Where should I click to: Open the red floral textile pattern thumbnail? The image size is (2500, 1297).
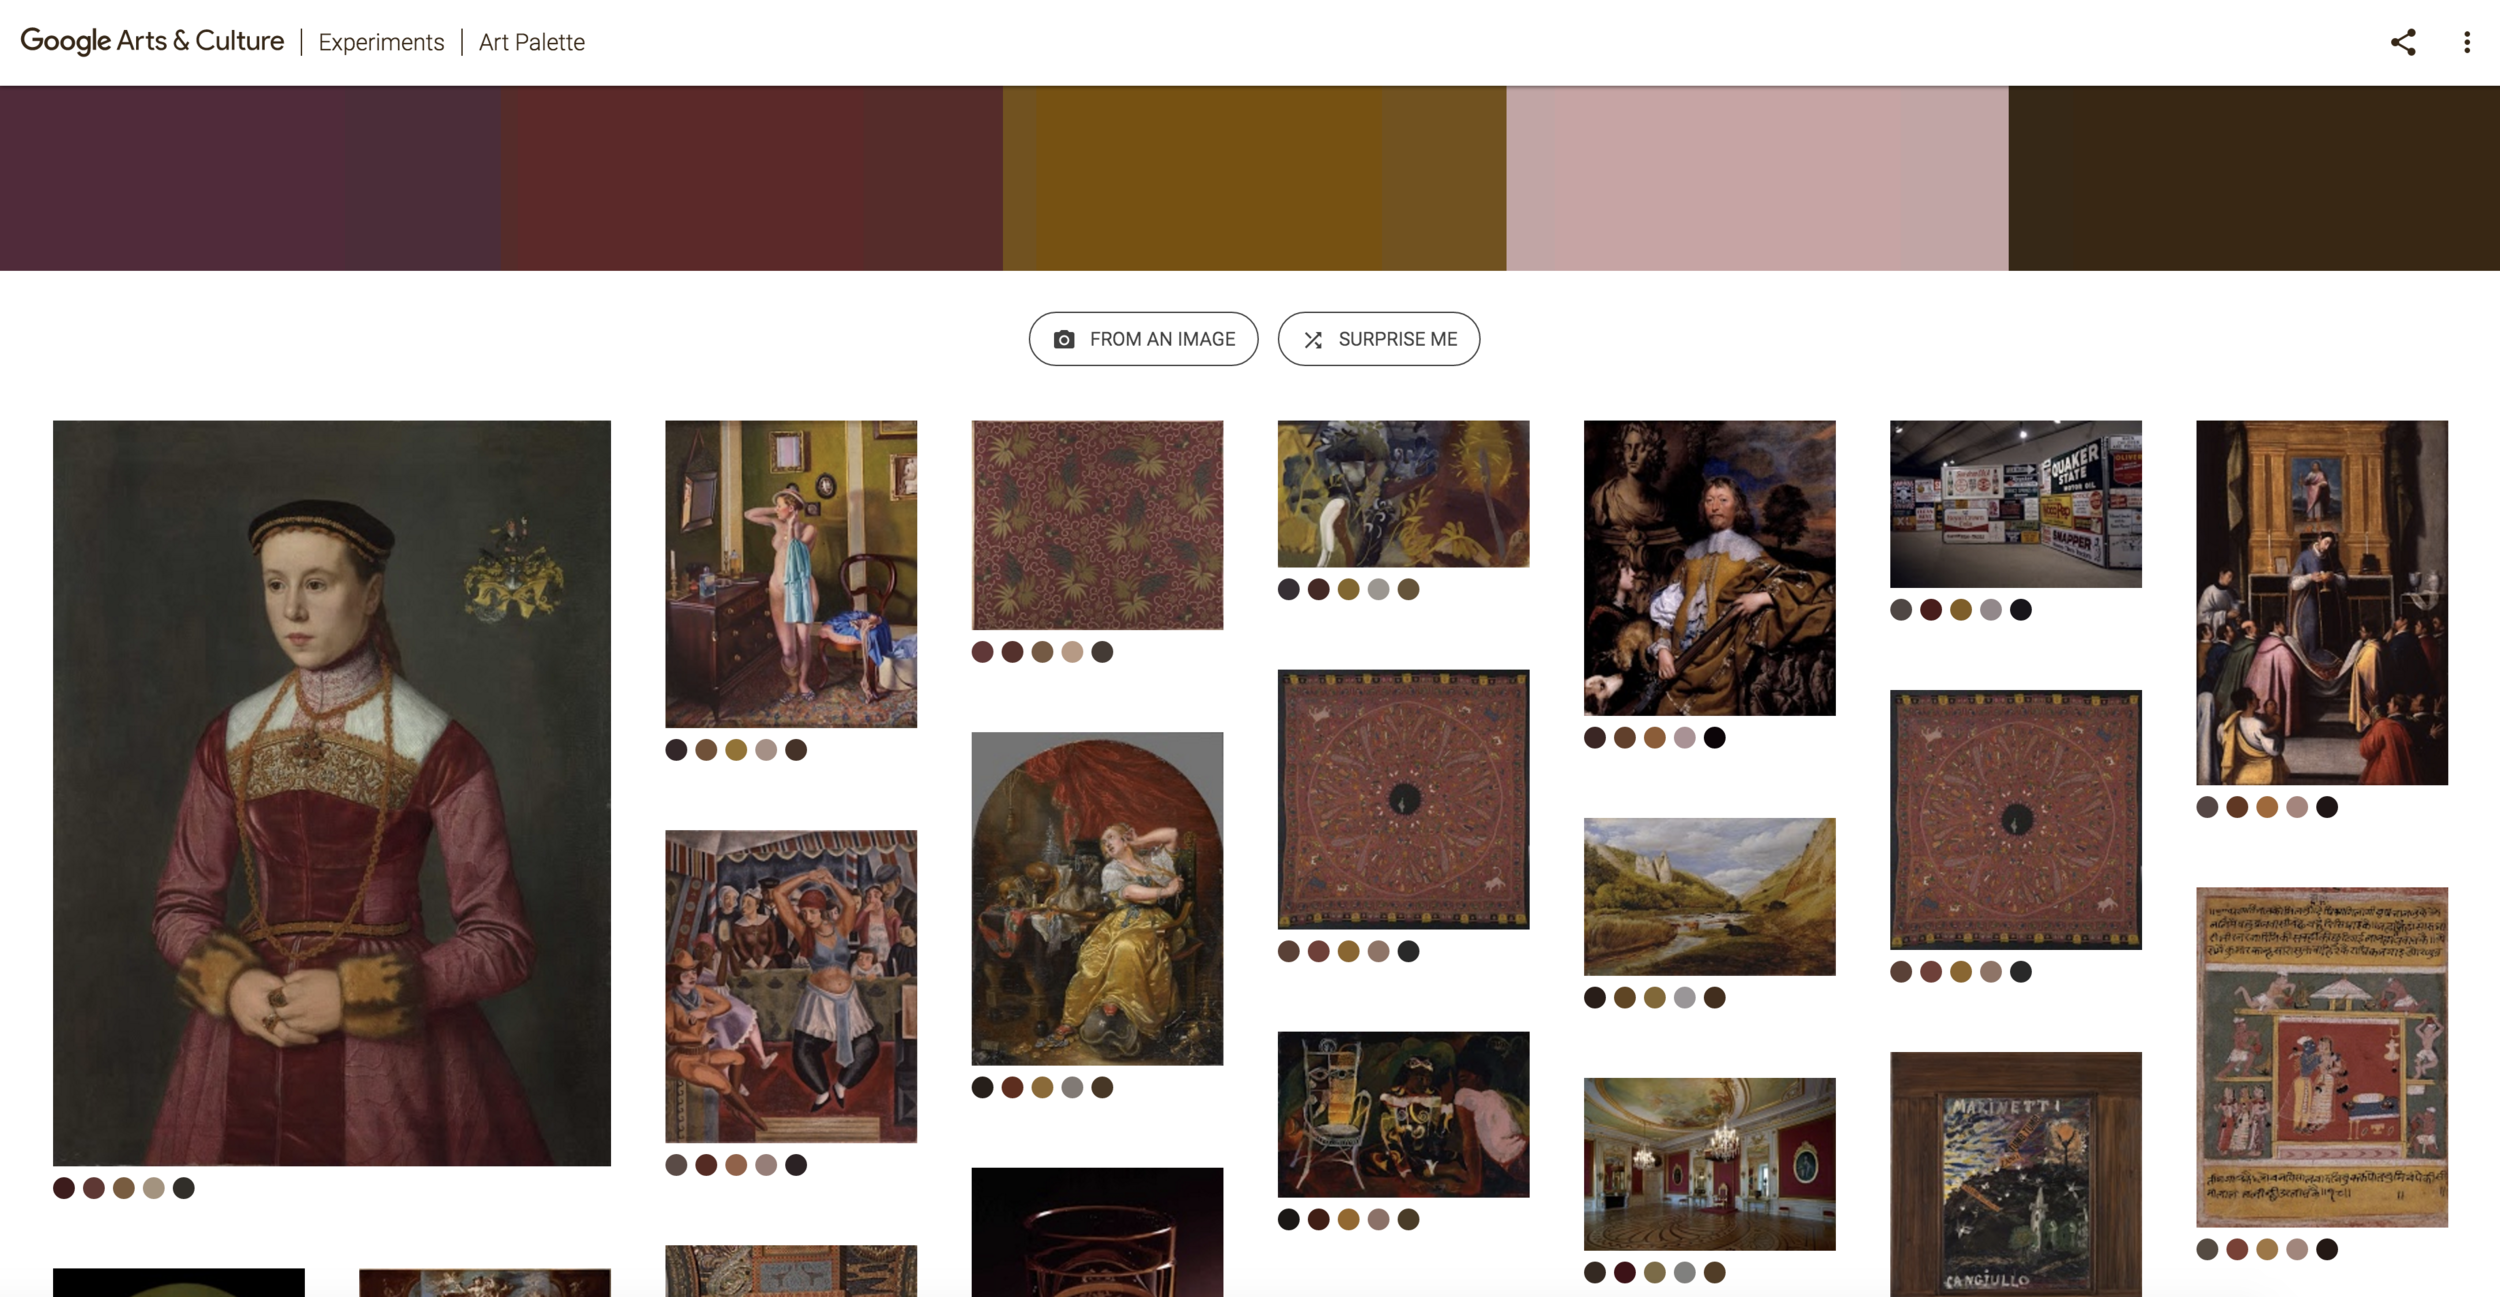[1097, 525]
